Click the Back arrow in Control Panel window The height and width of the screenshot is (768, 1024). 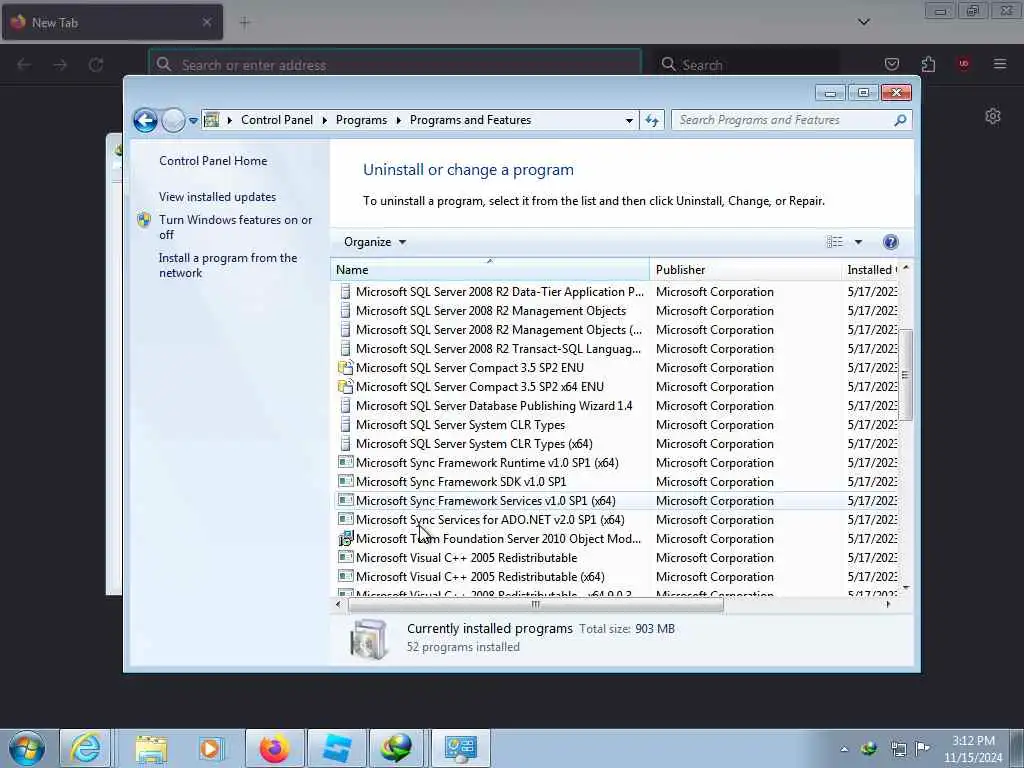tap(145, 120)
